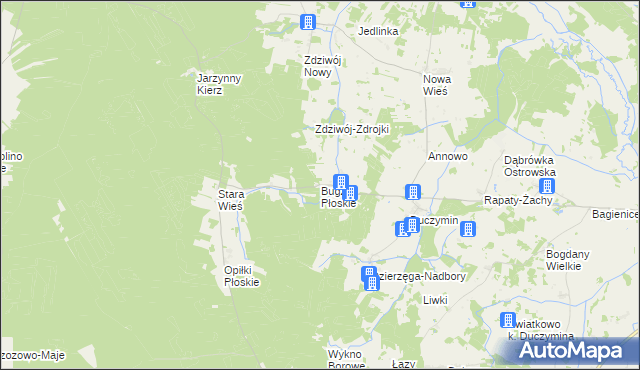This screenshot has height=370, width=640.
Task: Click the Stara Wieś place label
Action: coord(231,200)
